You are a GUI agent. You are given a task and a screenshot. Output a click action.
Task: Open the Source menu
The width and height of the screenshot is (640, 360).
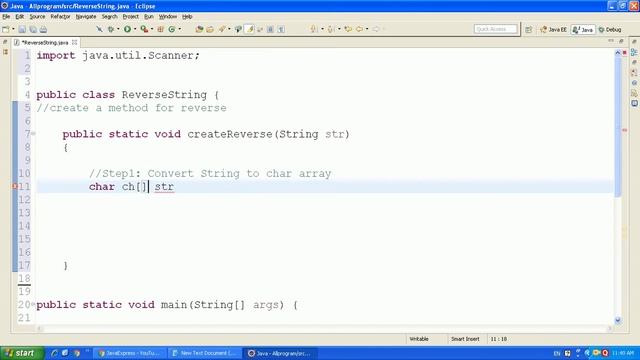click(x=37, y=17)
